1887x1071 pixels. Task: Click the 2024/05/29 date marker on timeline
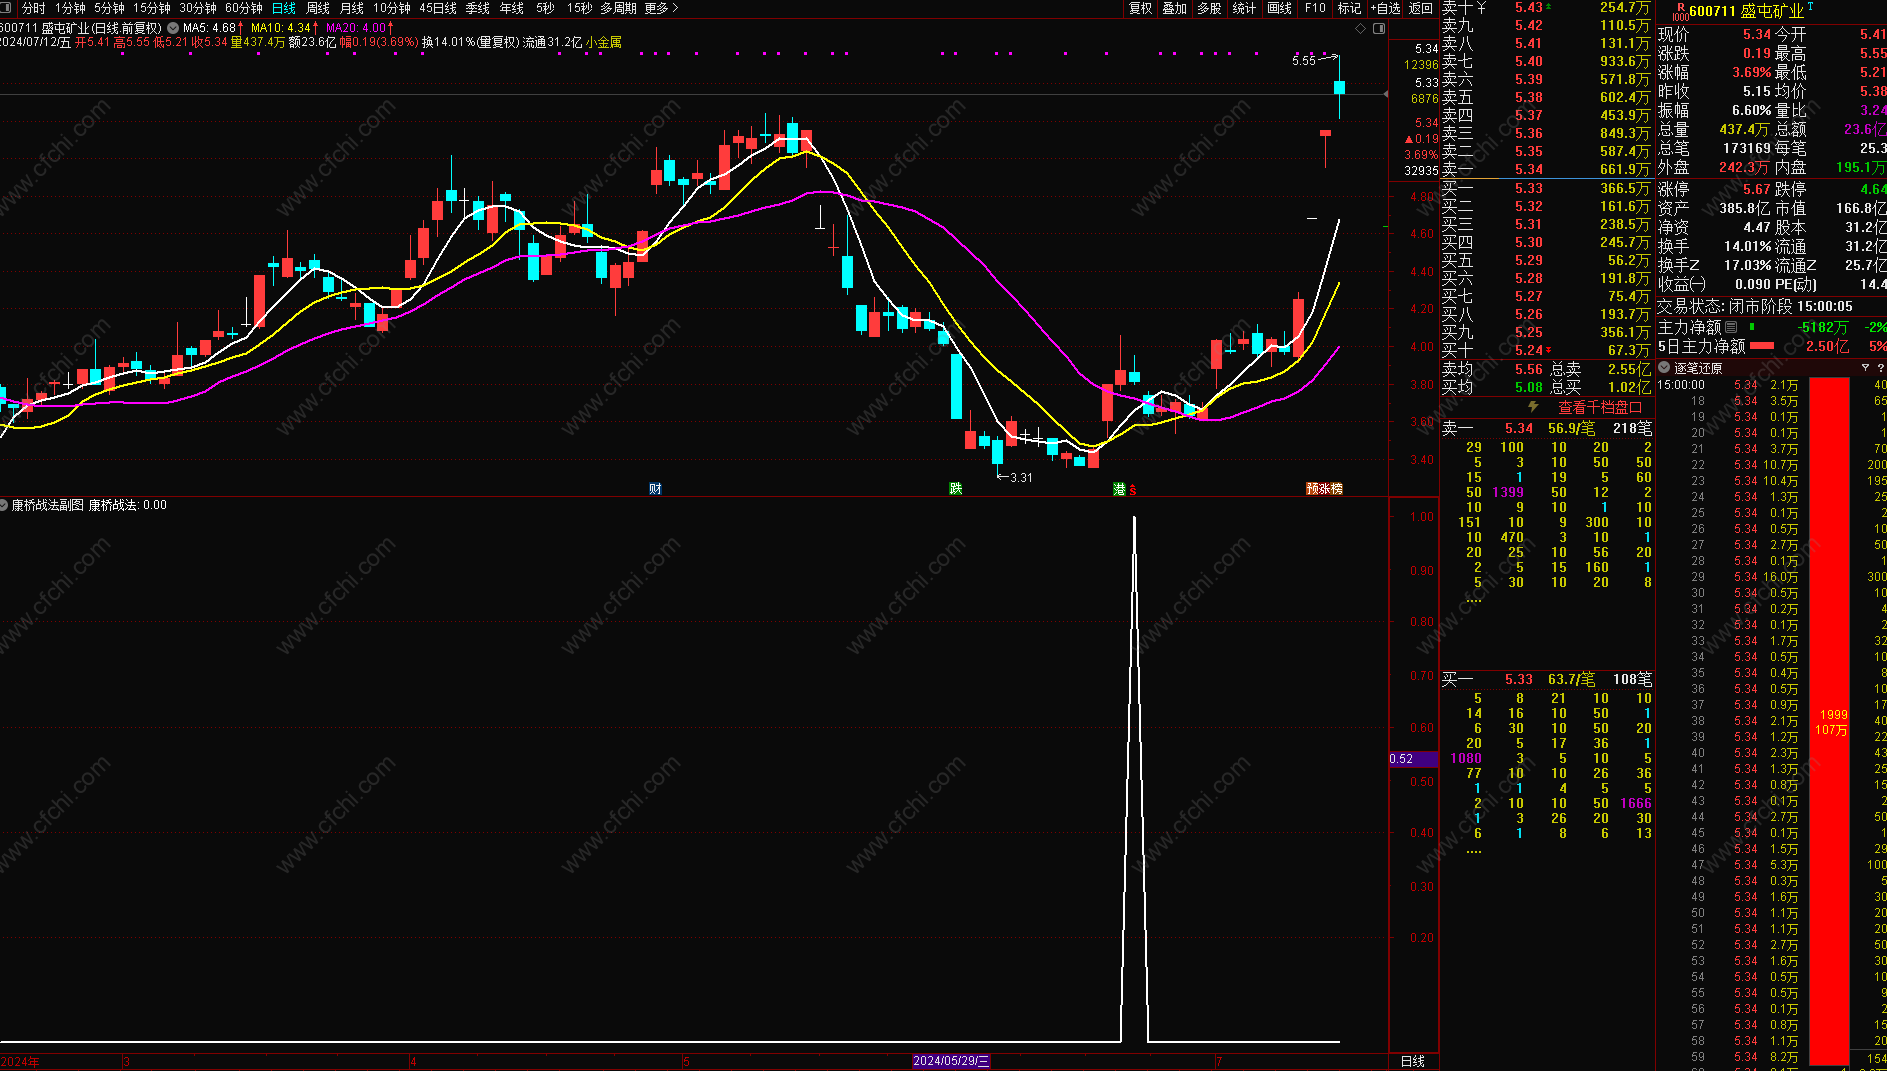[x=951, y=1061]
